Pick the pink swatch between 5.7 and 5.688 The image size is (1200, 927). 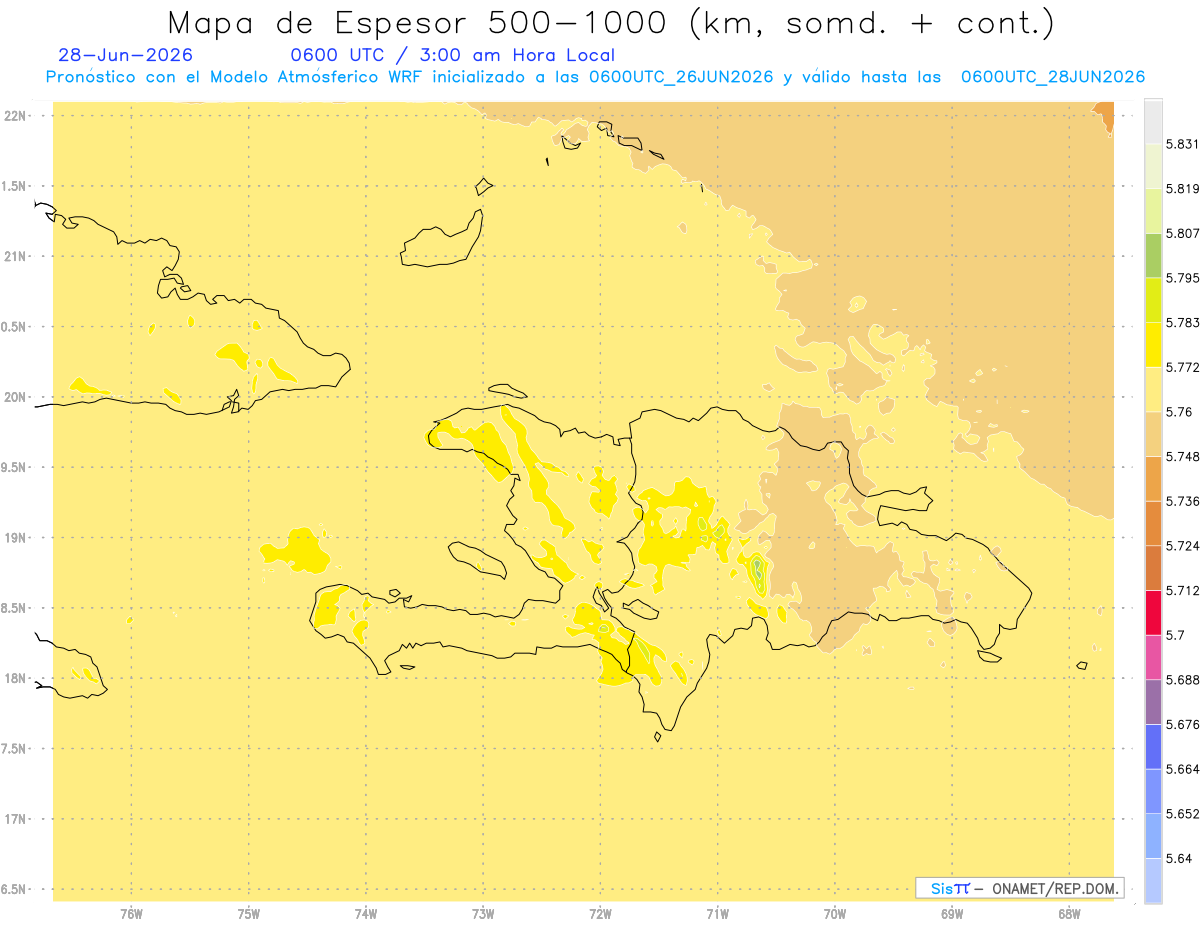pyautogui.click(x=1153, y=657)
